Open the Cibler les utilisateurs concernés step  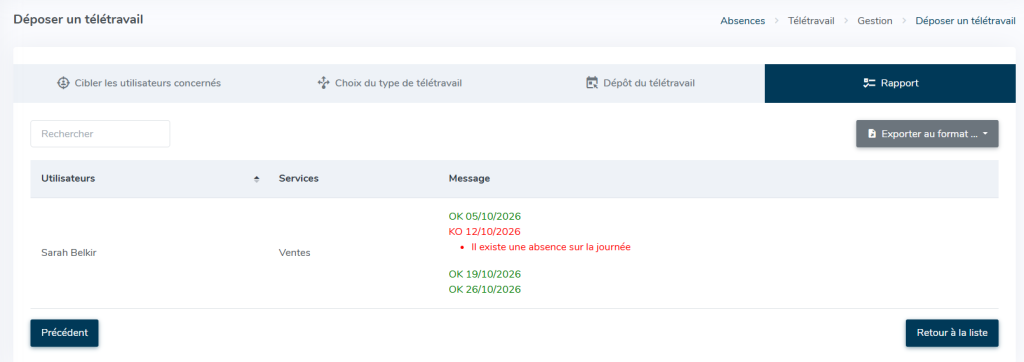138,83
